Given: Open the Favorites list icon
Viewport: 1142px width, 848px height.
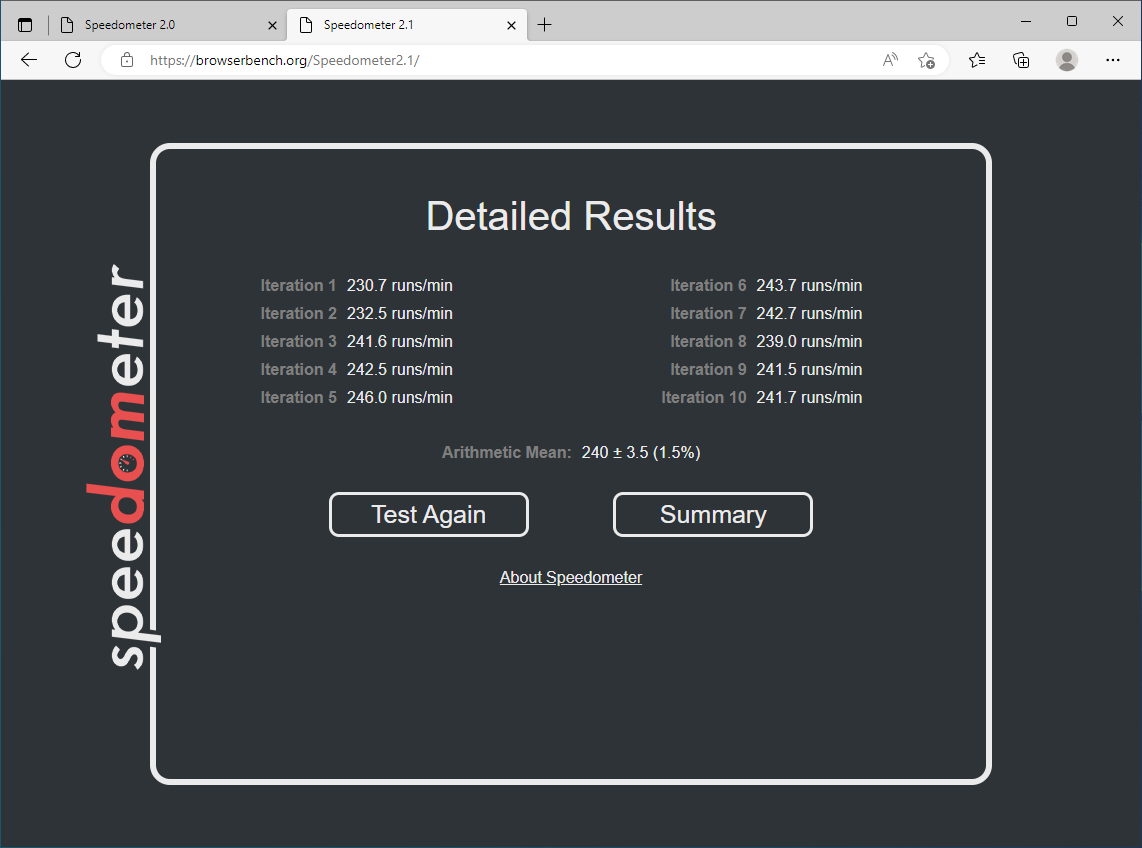Looking at the screenshot, I should (977, 60).
